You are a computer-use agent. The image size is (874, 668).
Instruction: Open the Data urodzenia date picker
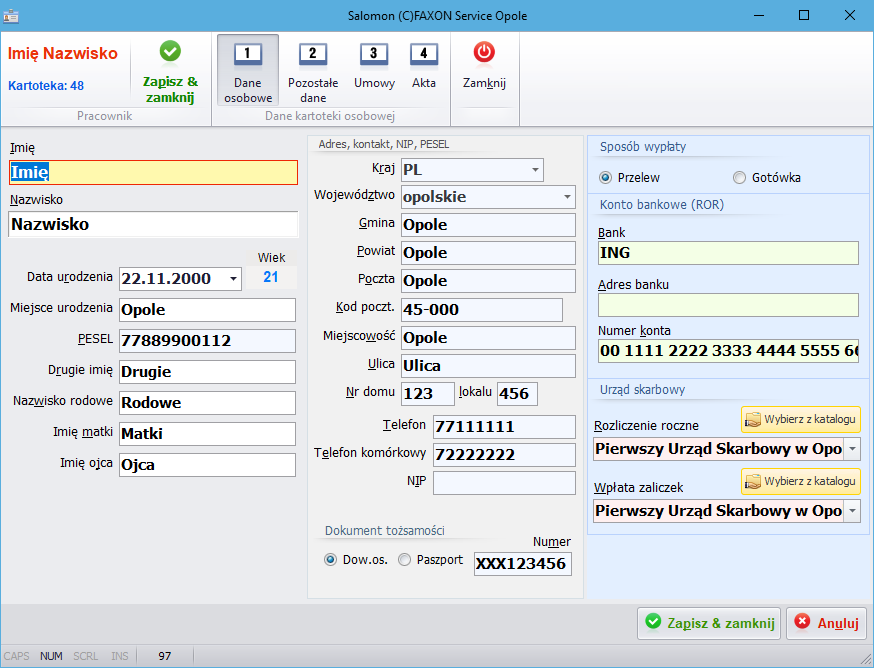[x=234, y=278]
